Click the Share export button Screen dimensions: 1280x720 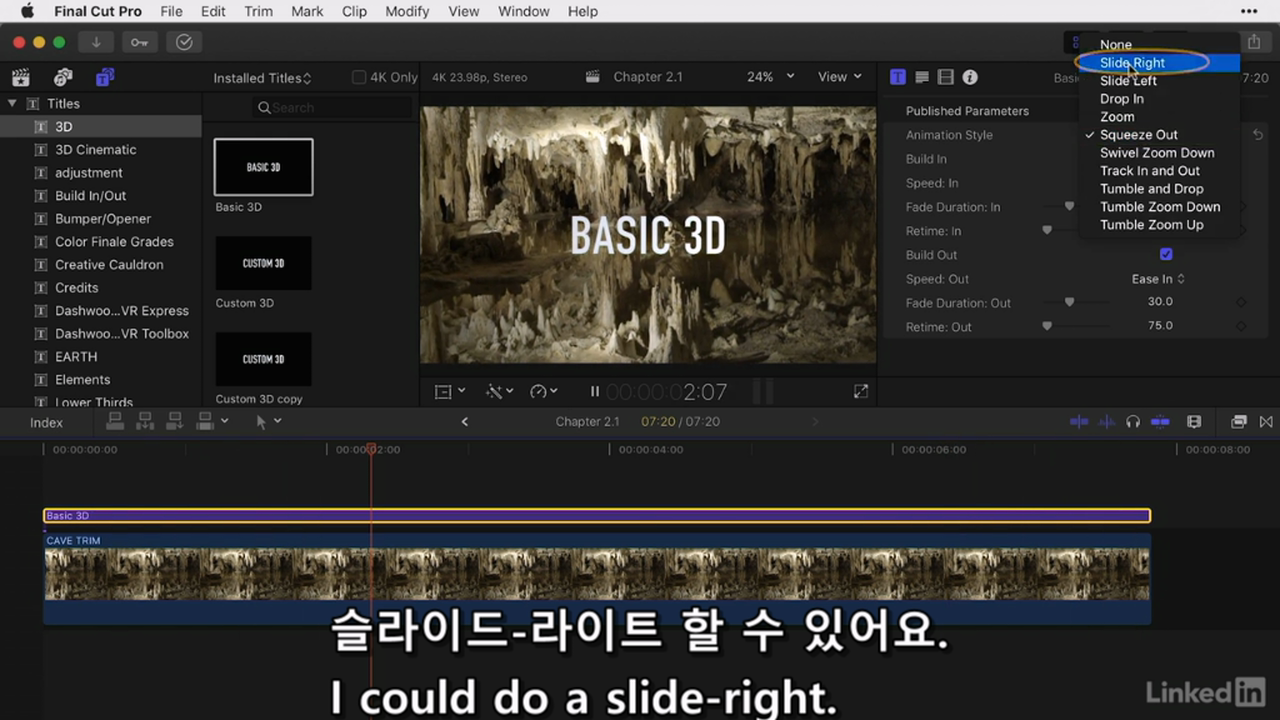pos(1254,42)
